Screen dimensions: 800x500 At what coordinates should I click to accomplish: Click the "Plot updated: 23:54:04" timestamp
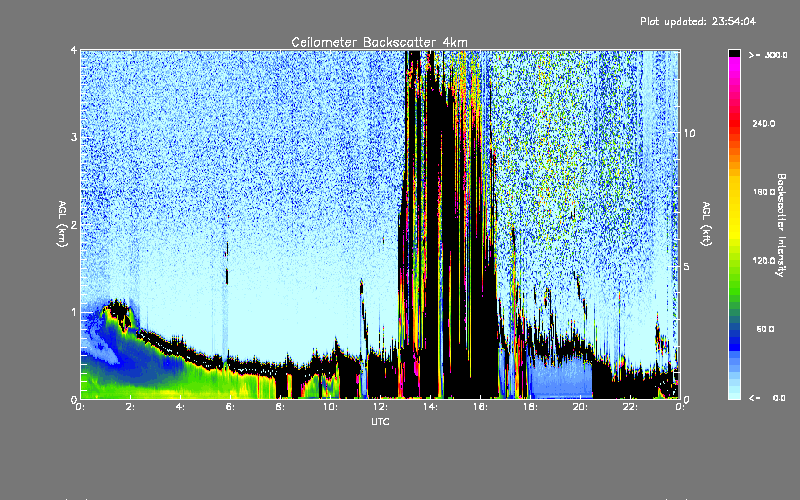click(698, 21)
